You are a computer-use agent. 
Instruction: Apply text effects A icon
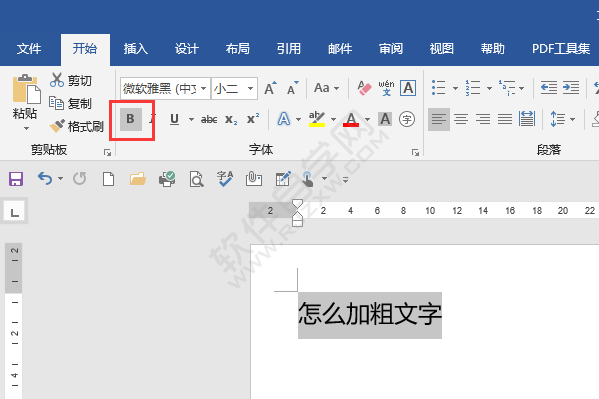tap(284, 119)
